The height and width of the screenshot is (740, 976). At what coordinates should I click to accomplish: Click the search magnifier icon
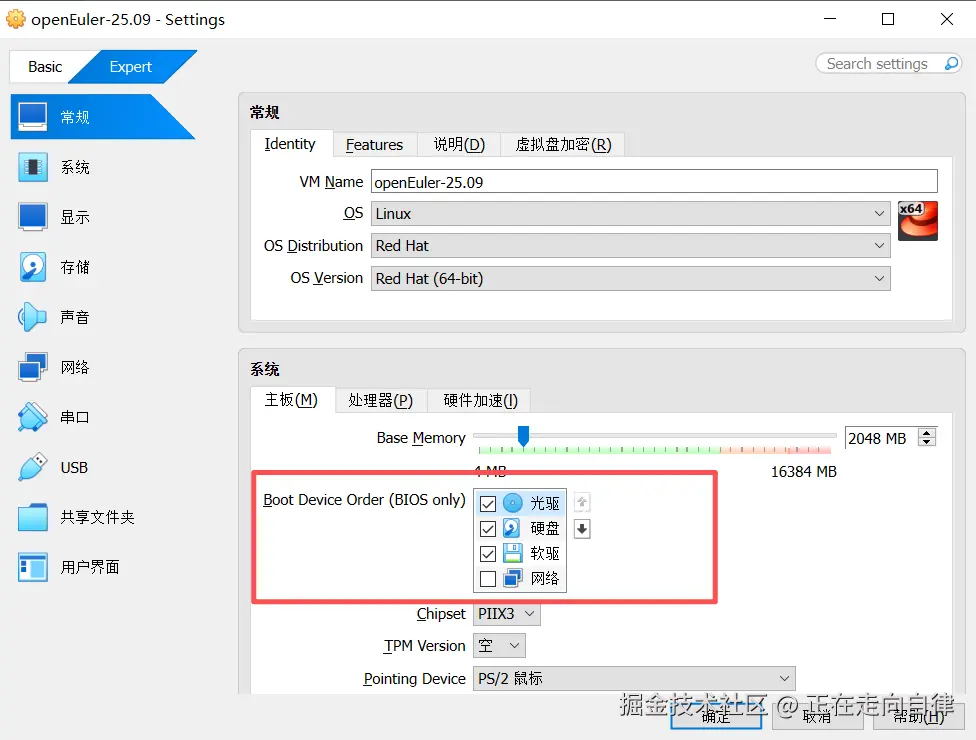tap(951, 63)
